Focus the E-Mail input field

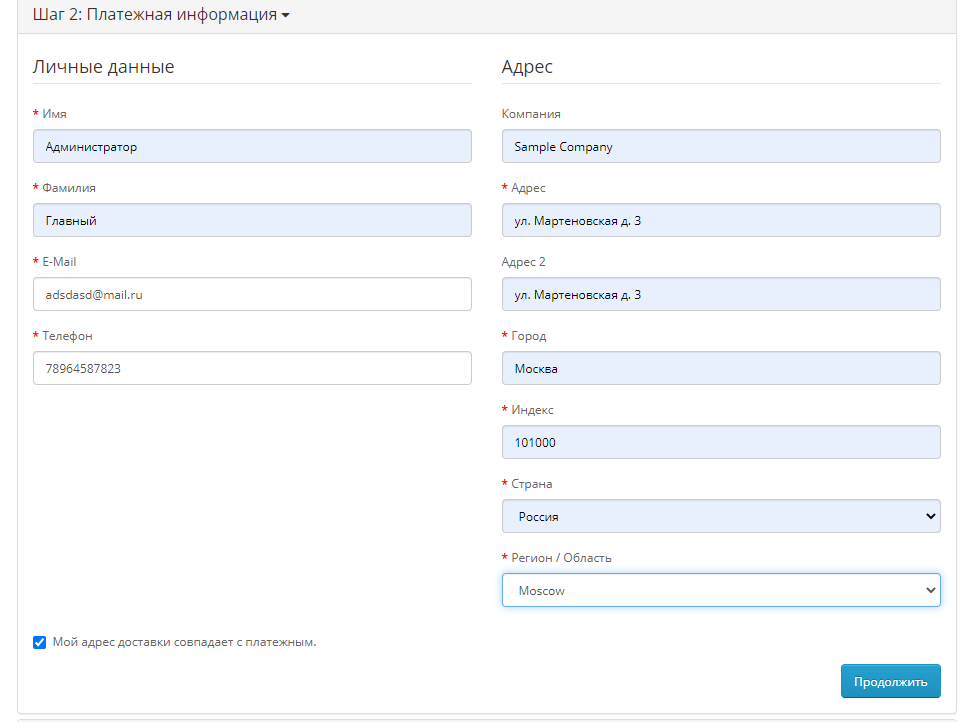(x=252, y=294)
